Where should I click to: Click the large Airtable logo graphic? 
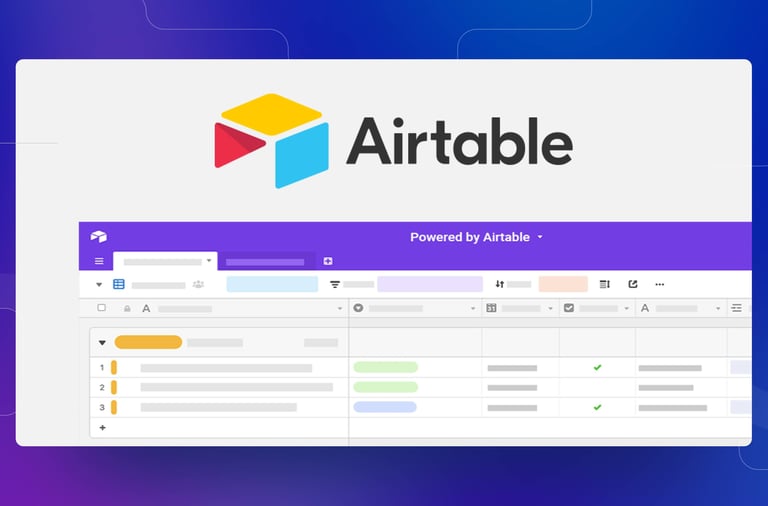394,141
